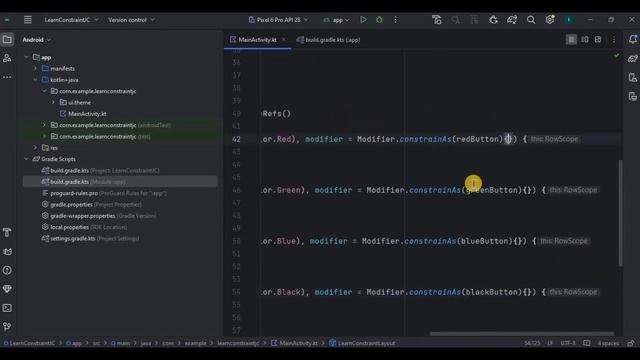The height and width of the screenshot is (360, 640).
Task: Open the Build Variants sidebar icon
Action: pyautogui.click(x=7, y=233)
